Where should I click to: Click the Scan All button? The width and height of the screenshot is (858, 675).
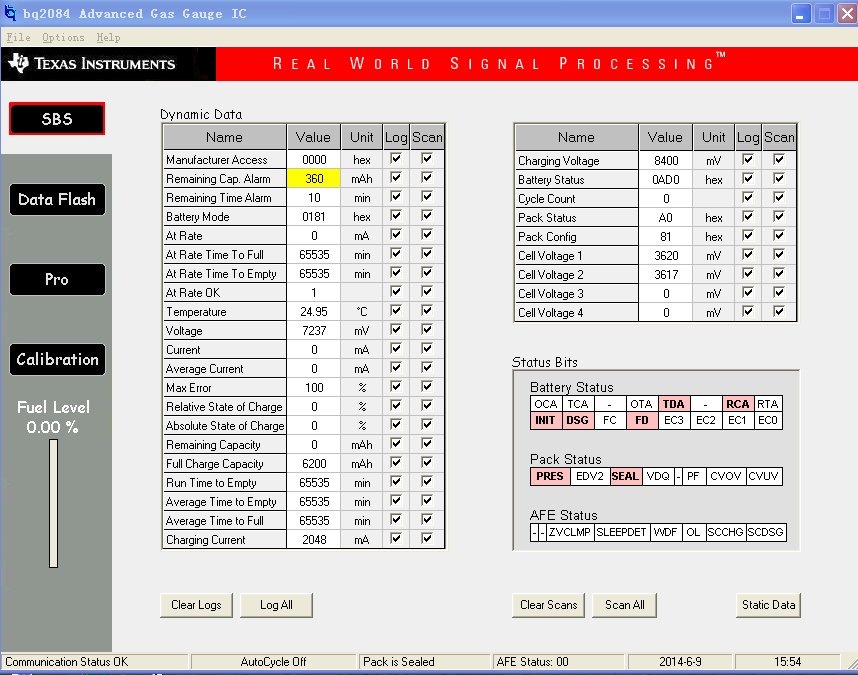point(624,605)
